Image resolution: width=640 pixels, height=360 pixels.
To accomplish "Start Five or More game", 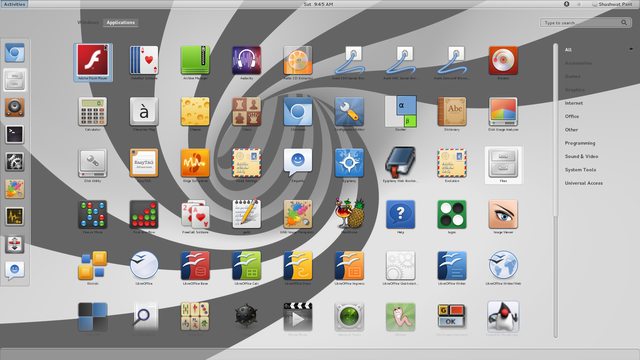I will pos(93,214).
